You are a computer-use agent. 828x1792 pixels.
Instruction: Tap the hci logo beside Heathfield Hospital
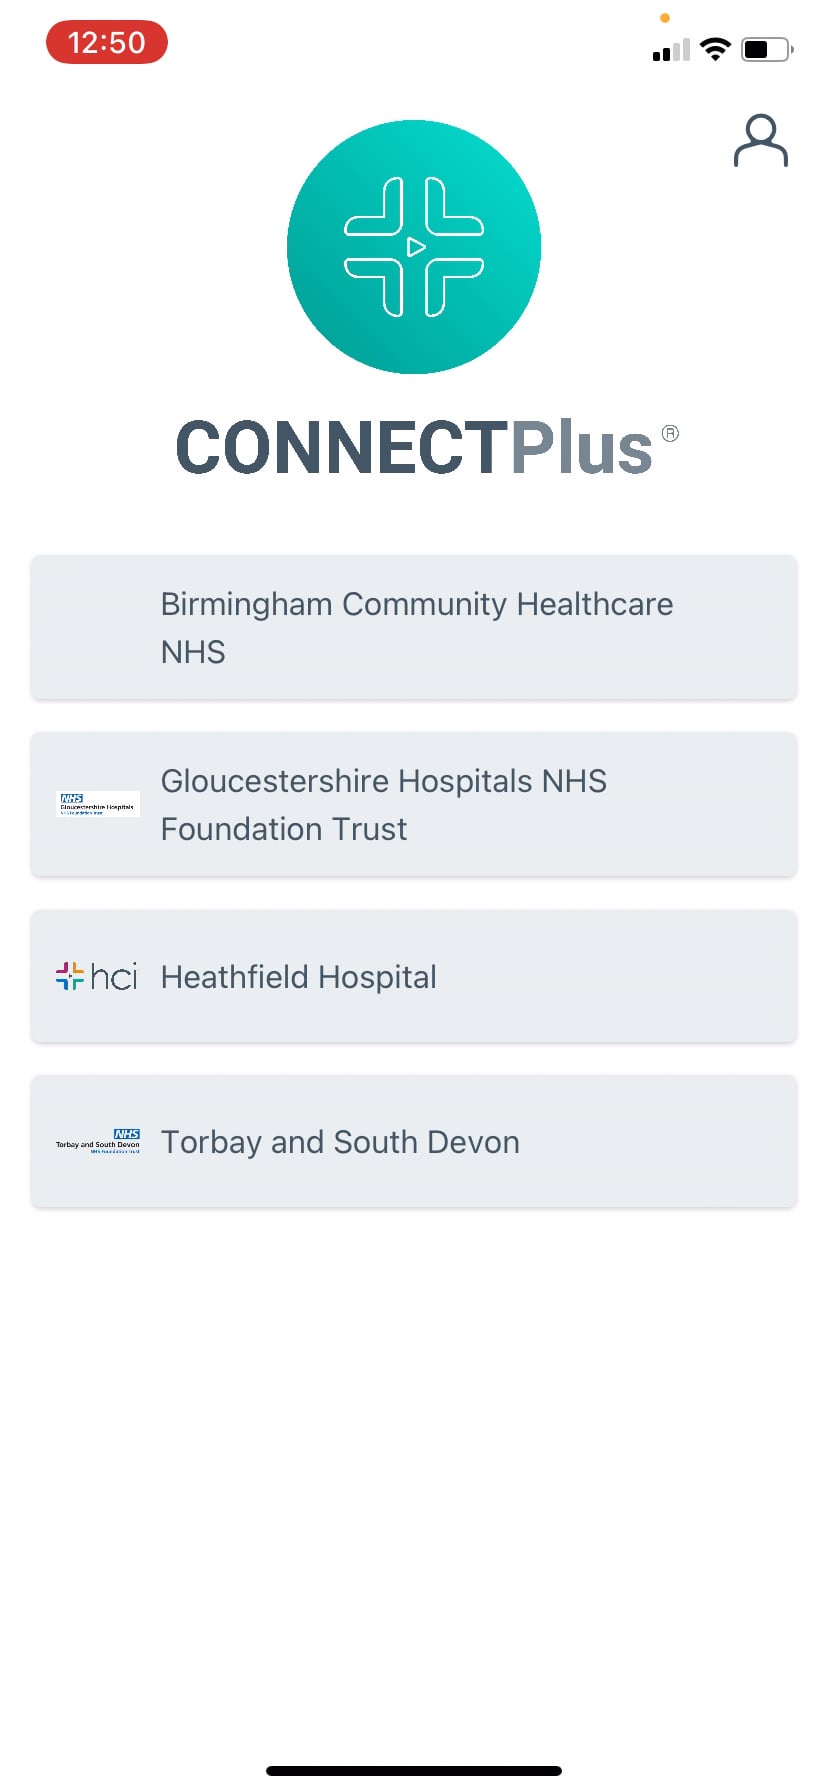point(97,976)
